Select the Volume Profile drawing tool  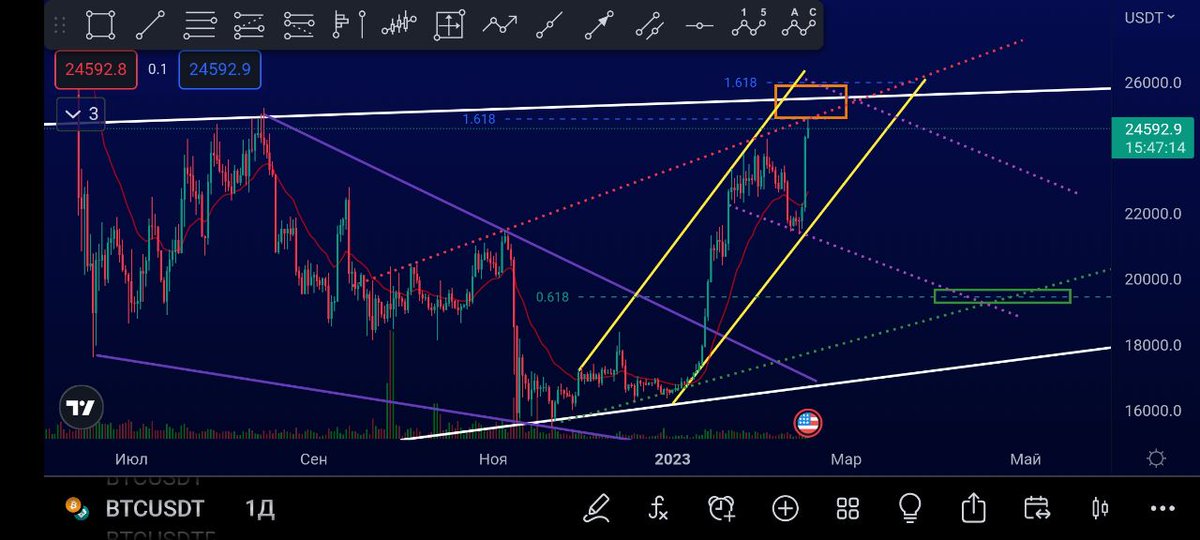pyautogui.click(x=350, y=24)
